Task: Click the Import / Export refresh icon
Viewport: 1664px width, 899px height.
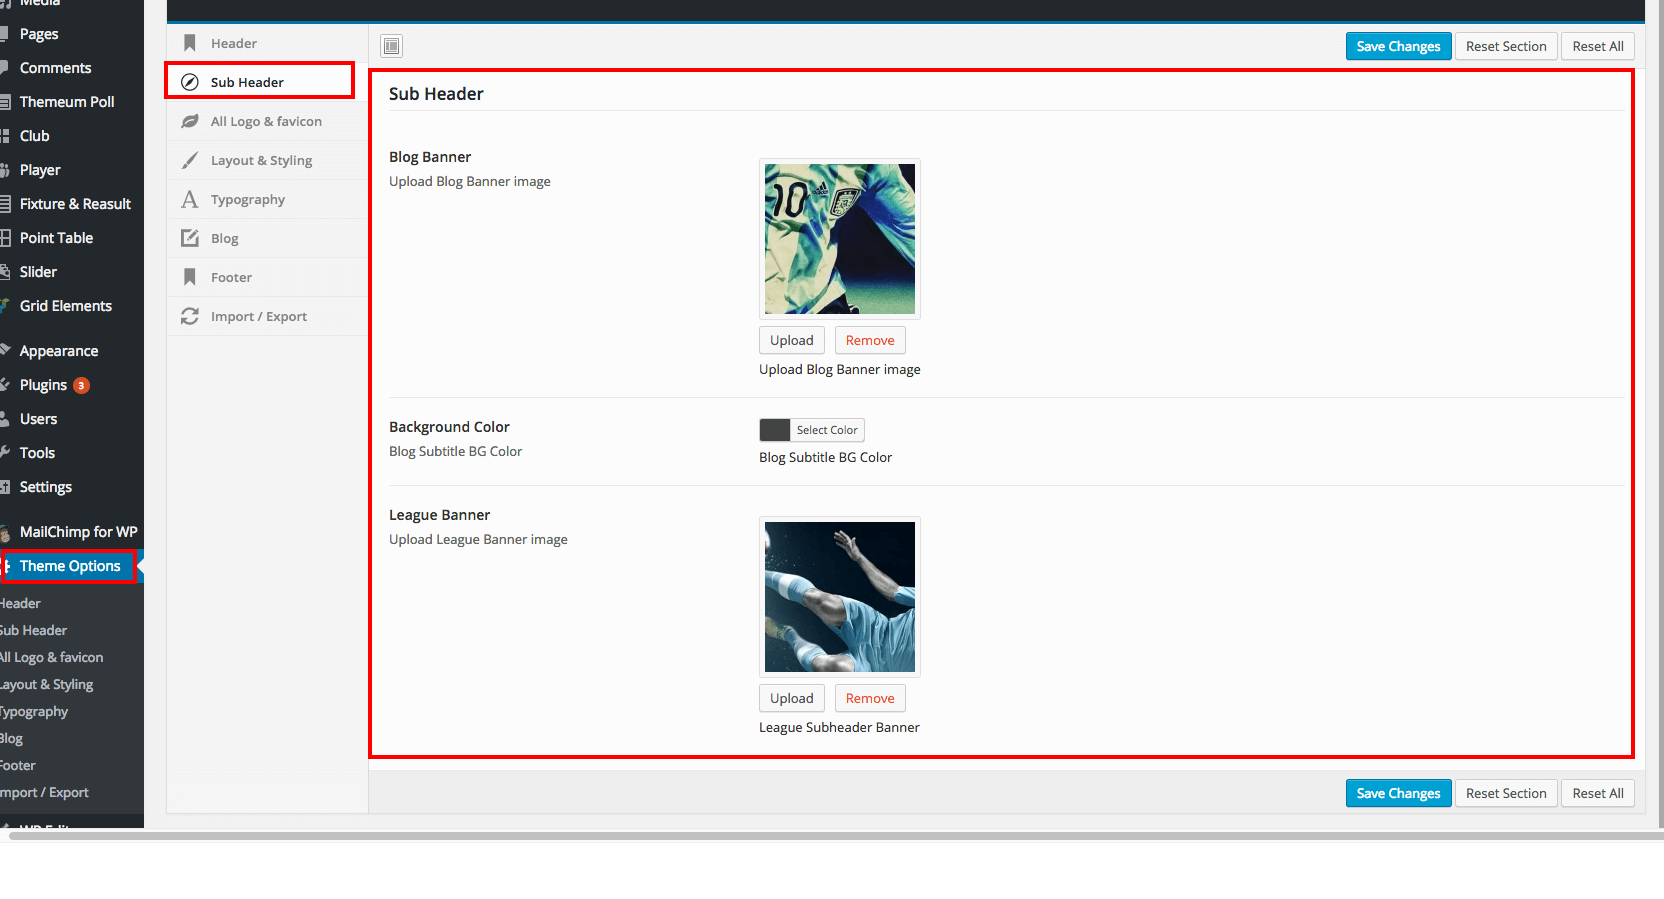Action: click(189, 316)
